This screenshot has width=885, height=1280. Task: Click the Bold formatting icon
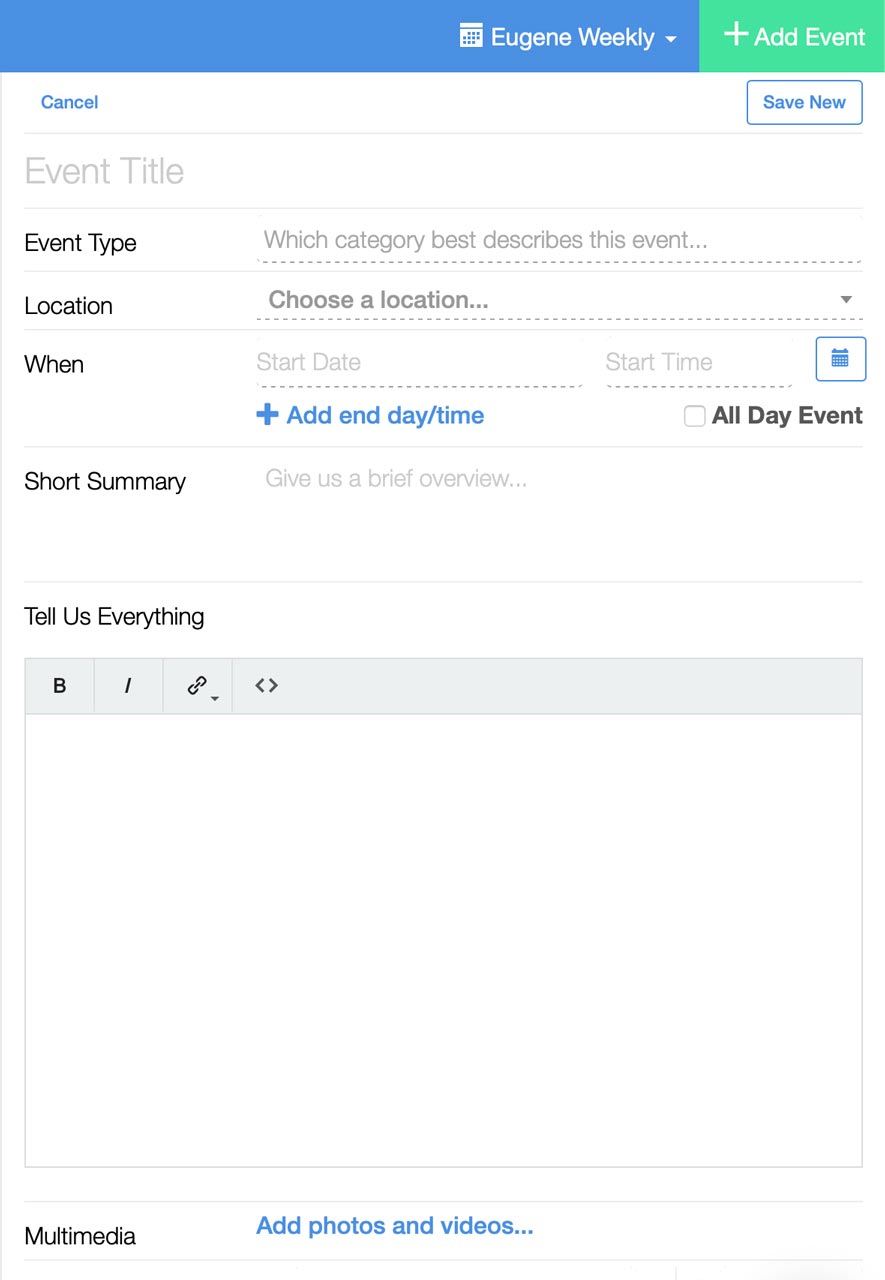point(59,686)
